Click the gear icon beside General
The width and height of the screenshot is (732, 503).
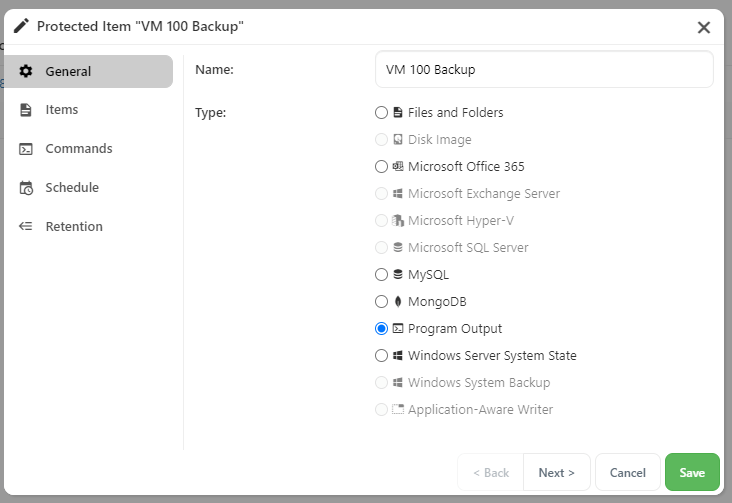26,71
